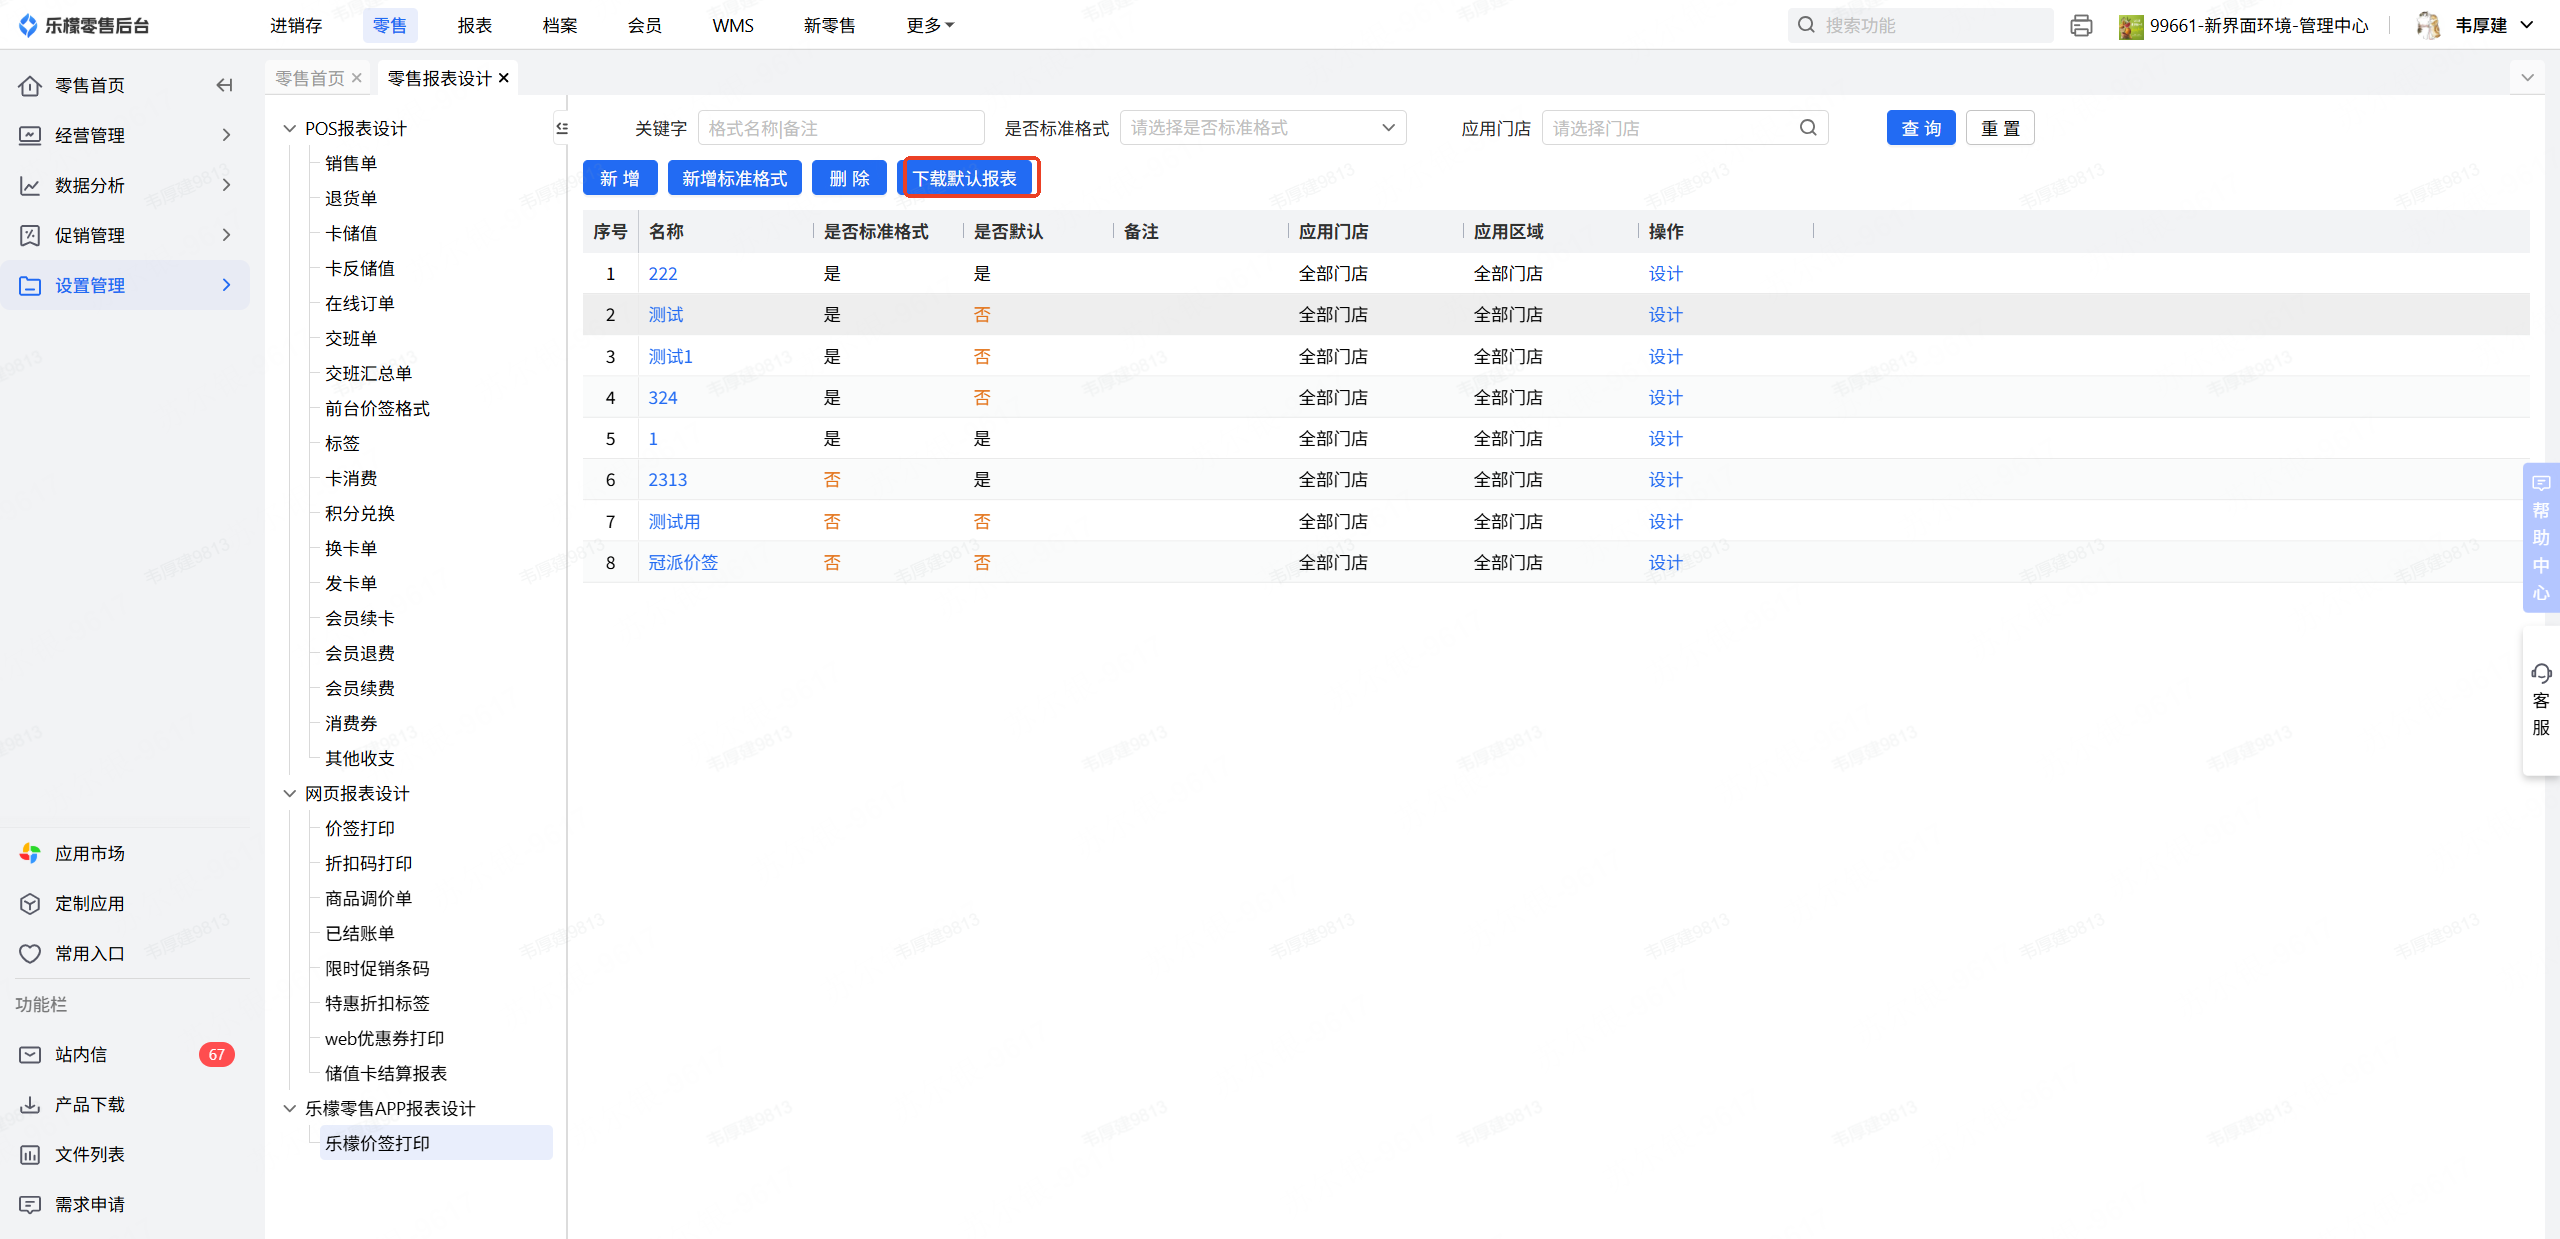The image size is (2560, 1239).
Task: Collapse the left sidebar with arrow icon
Action: pyautogui.click(x=224, y=85)
